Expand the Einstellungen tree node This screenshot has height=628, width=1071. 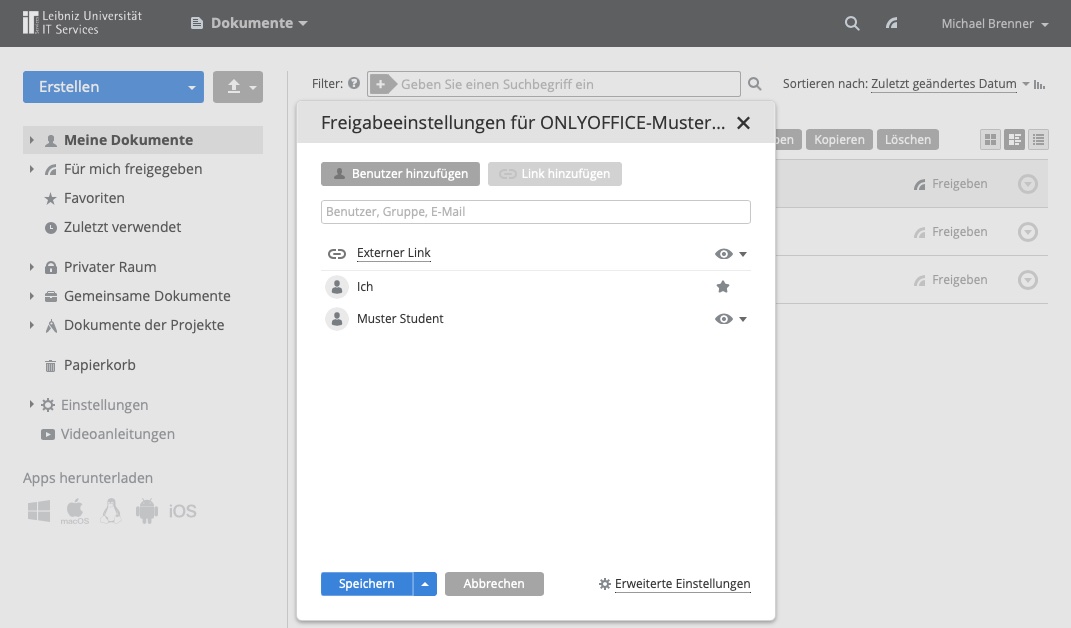[31, 405]
